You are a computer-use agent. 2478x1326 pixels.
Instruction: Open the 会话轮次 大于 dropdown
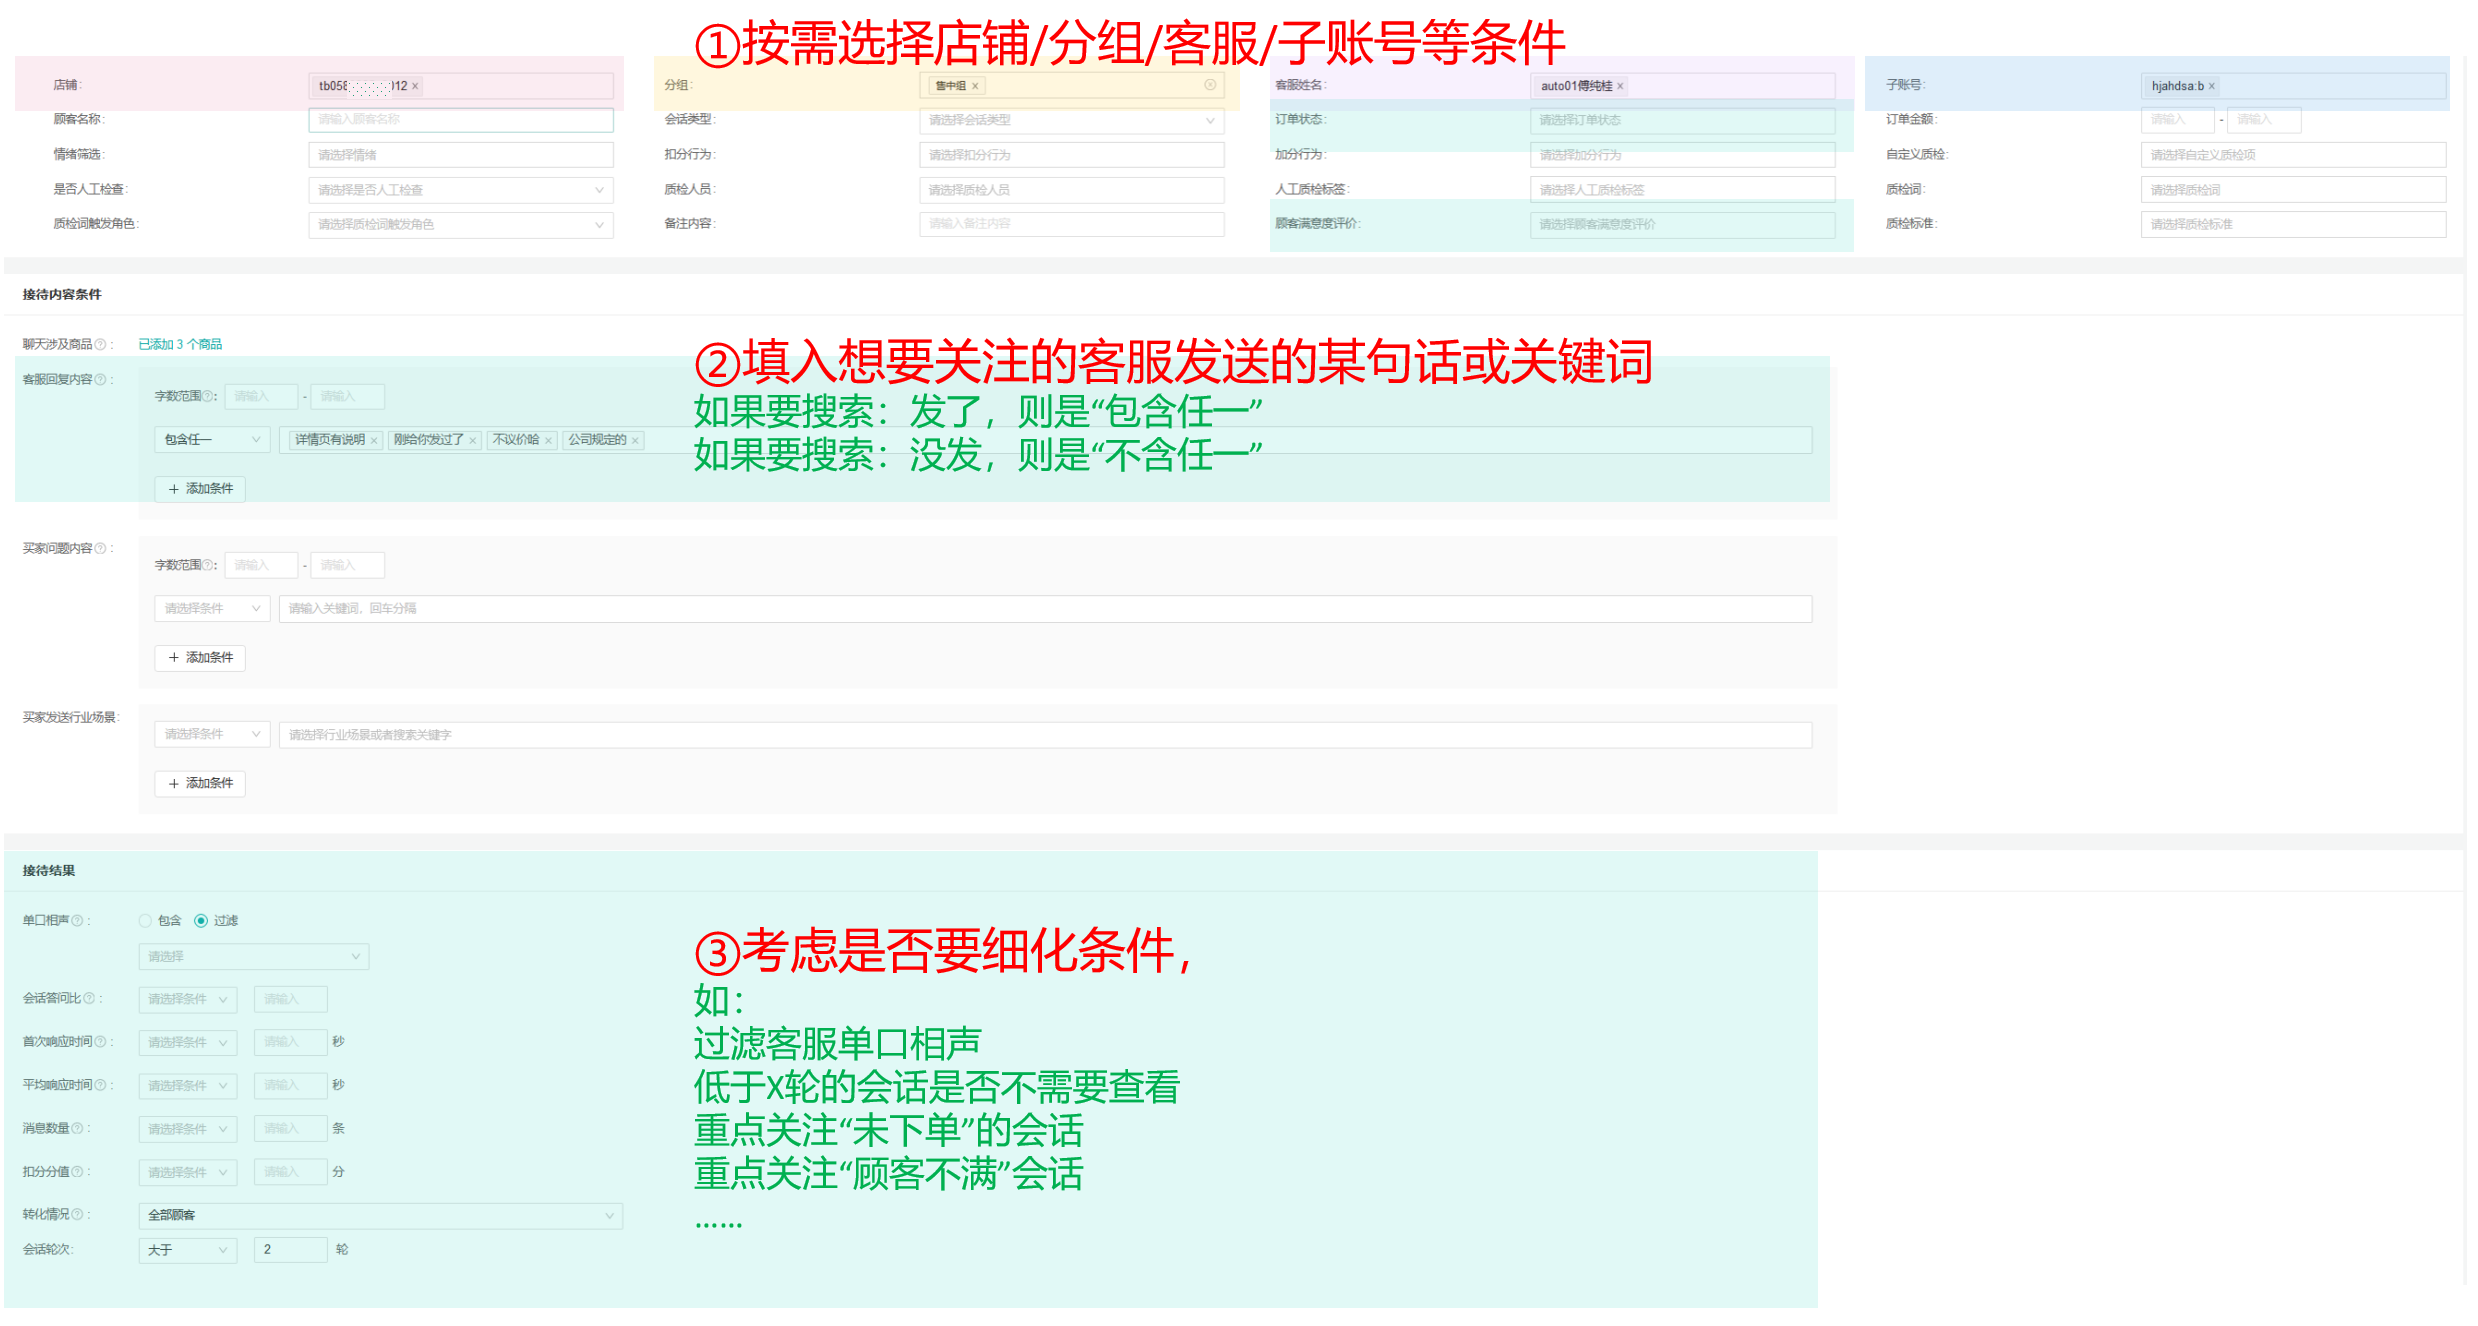pyautogui.click(x=188, y=1250)
